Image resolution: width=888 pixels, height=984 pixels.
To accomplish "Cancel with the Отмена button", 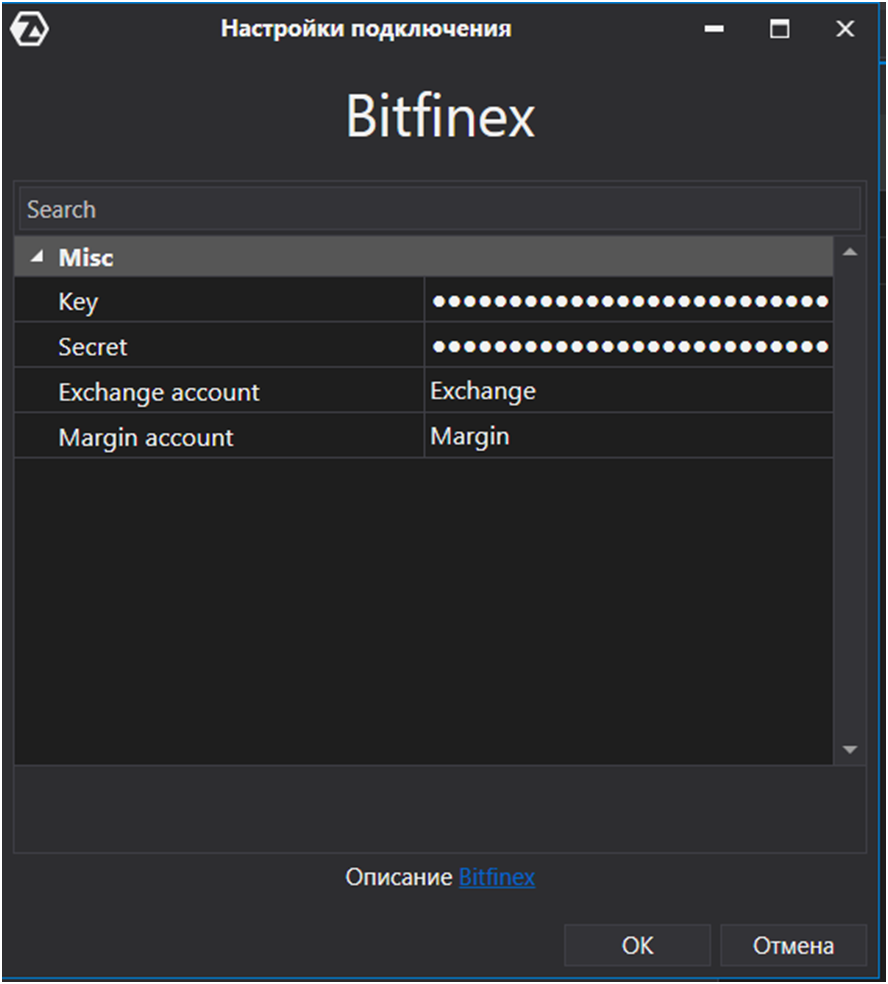I will [793, 945].
